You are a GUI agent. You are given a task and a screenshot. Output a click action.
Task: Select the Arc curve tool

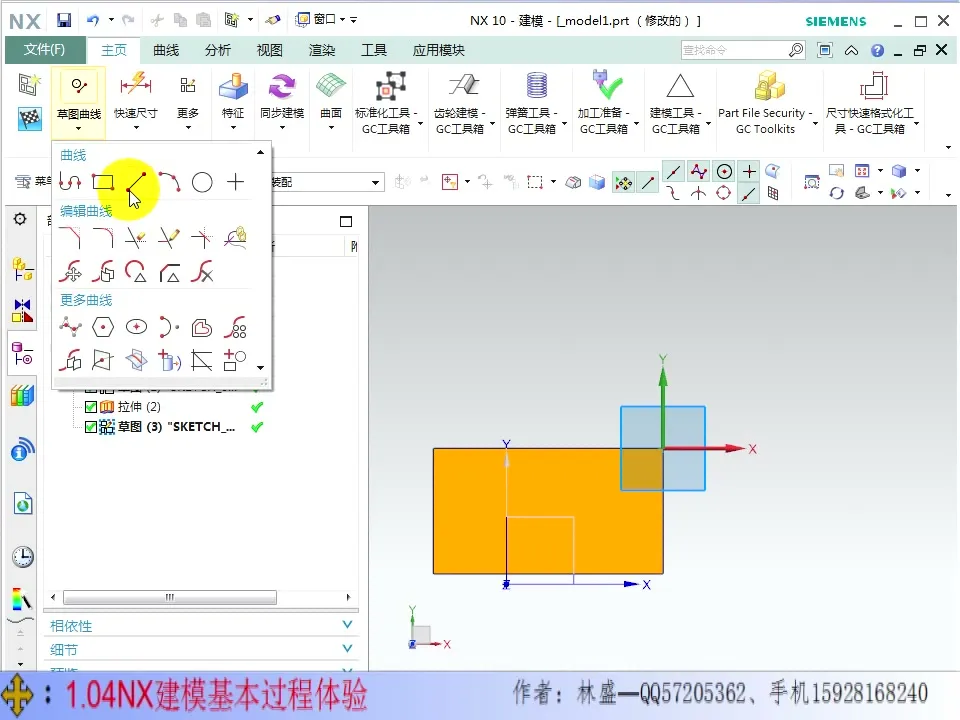(169, 182)
